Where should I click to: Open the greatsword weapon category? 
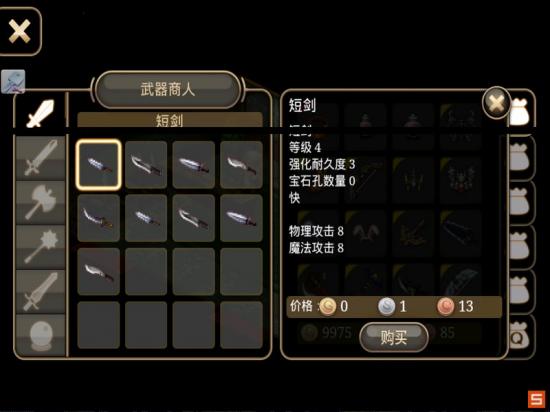40,292
